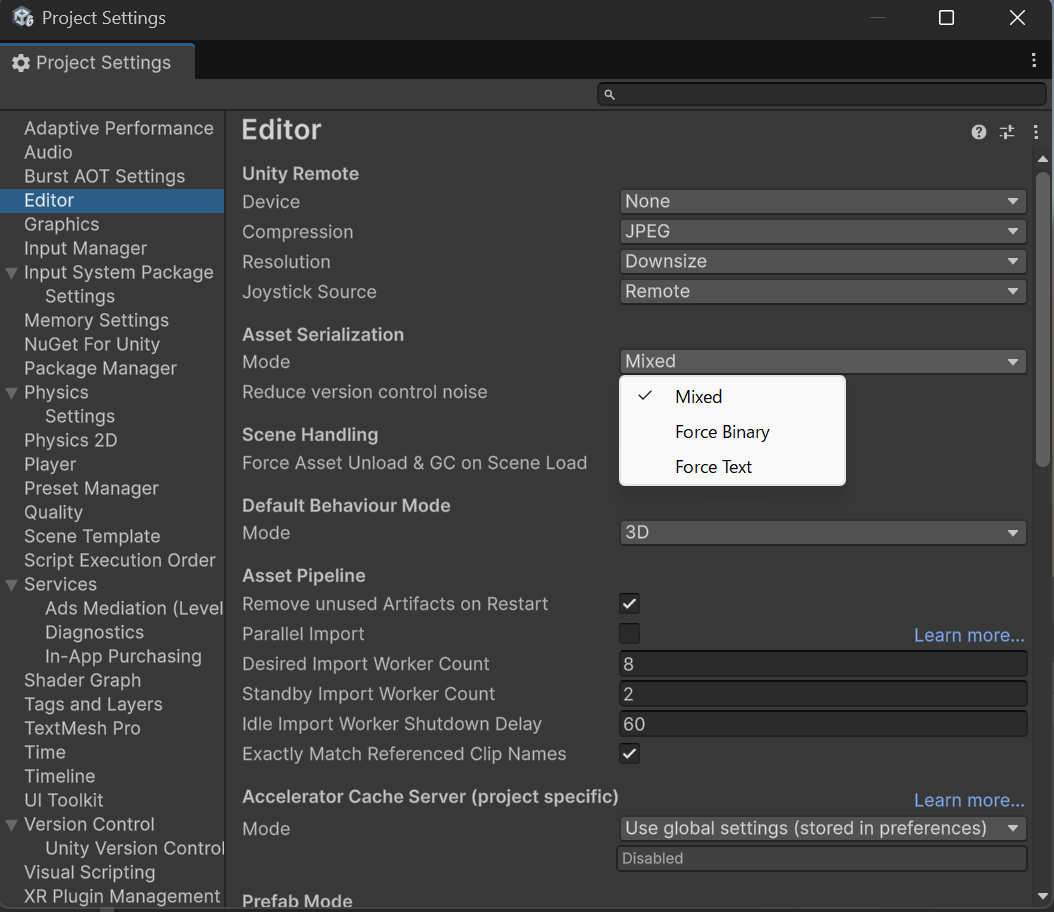Open the Default Behaviour Mode 3D dropdown
This screenshot has height=912, width=1054.
point(823,532)
